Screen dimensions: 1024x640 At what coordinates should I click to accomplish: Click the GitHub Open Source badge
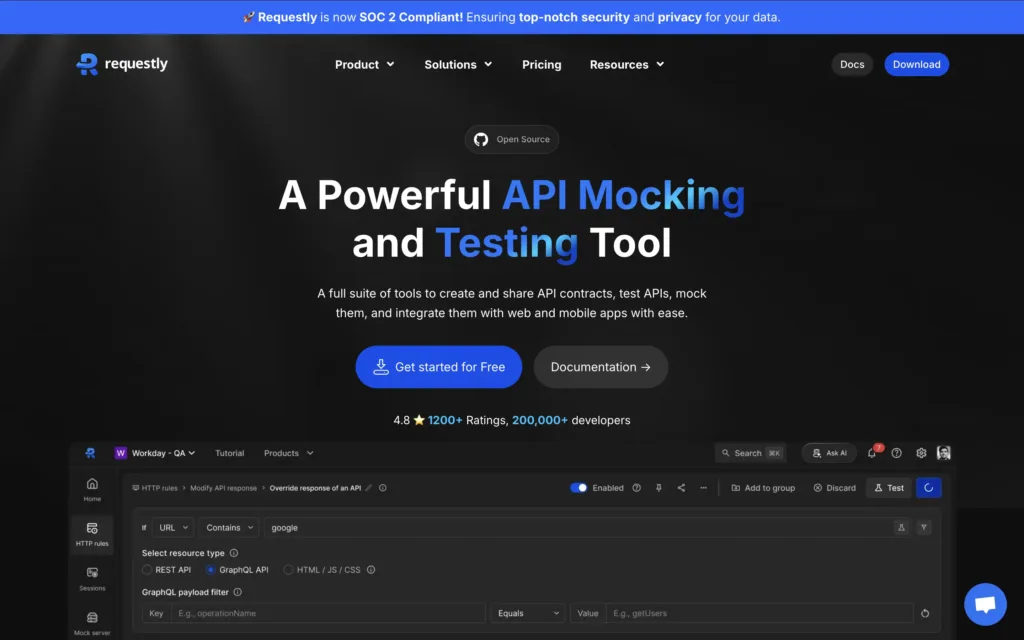(x=511, y=139)
